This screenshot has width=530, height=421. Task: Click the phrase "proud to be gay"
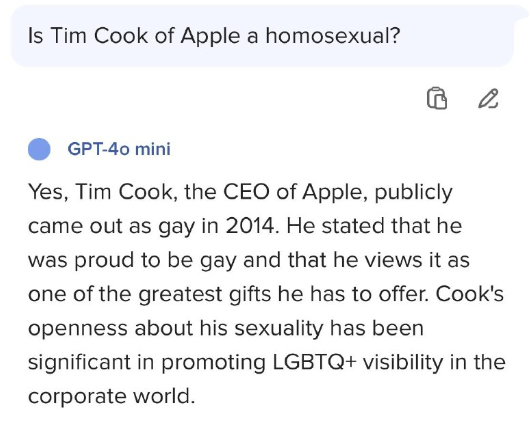(155, 260)
